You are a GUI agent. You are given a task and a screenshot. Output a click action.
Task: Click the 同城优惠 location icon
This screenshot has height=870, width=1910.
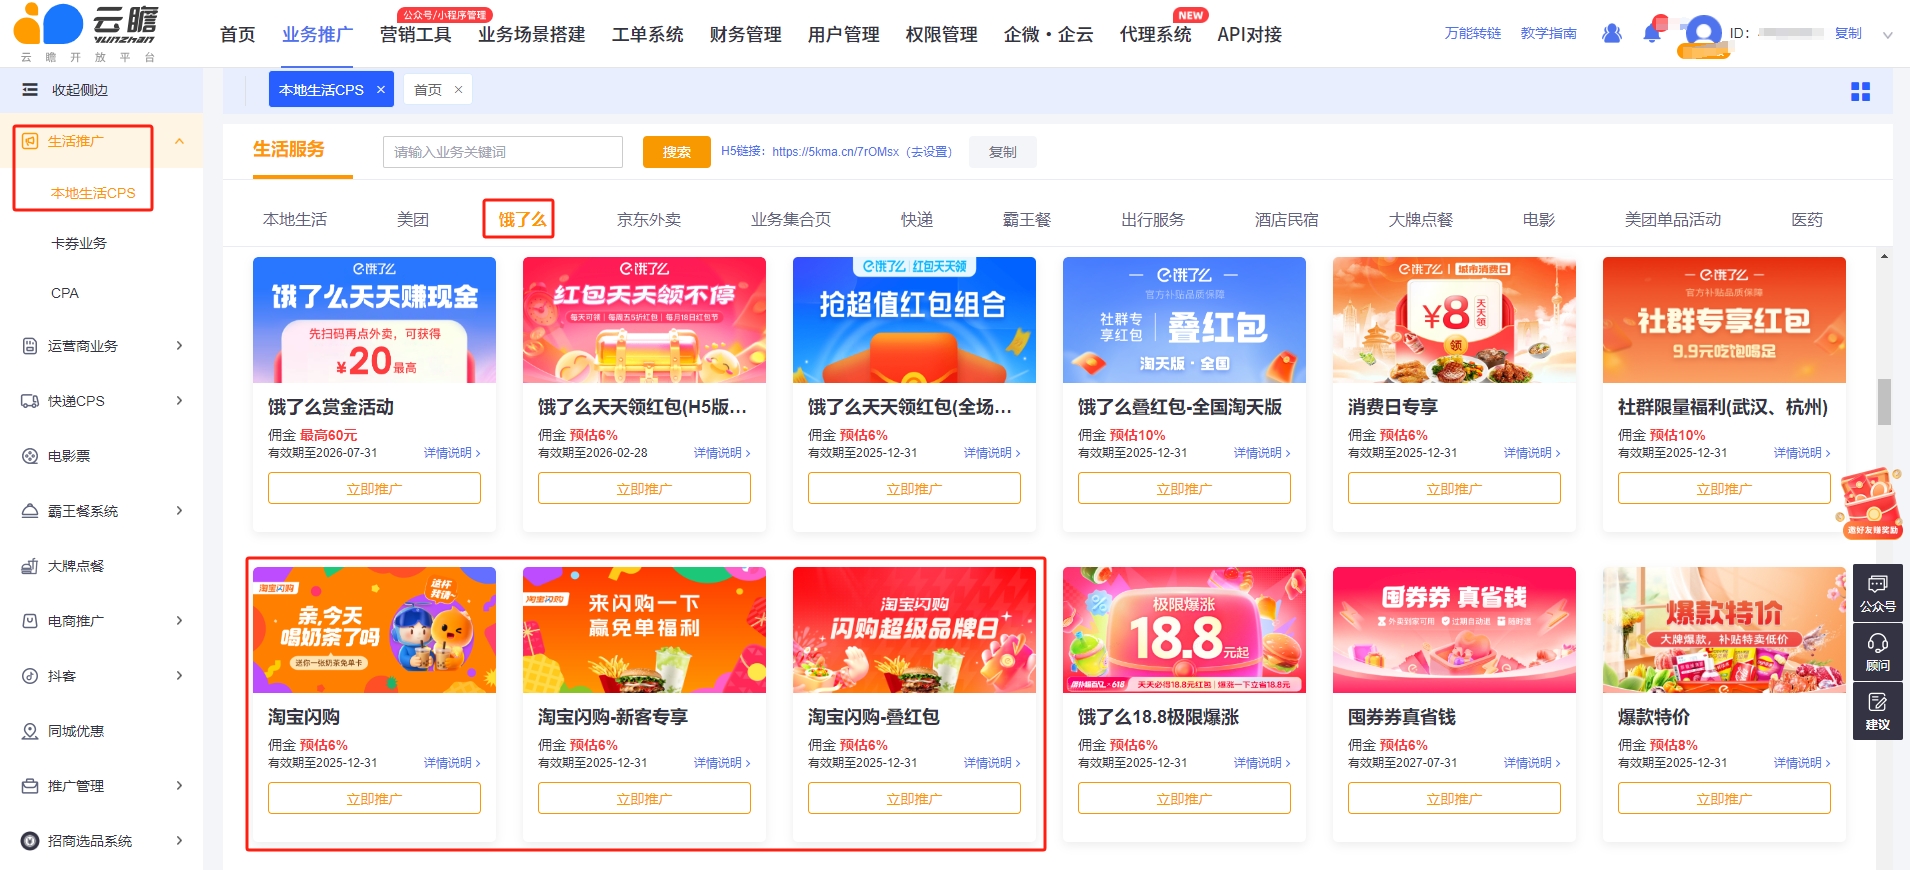click(30, 731)
